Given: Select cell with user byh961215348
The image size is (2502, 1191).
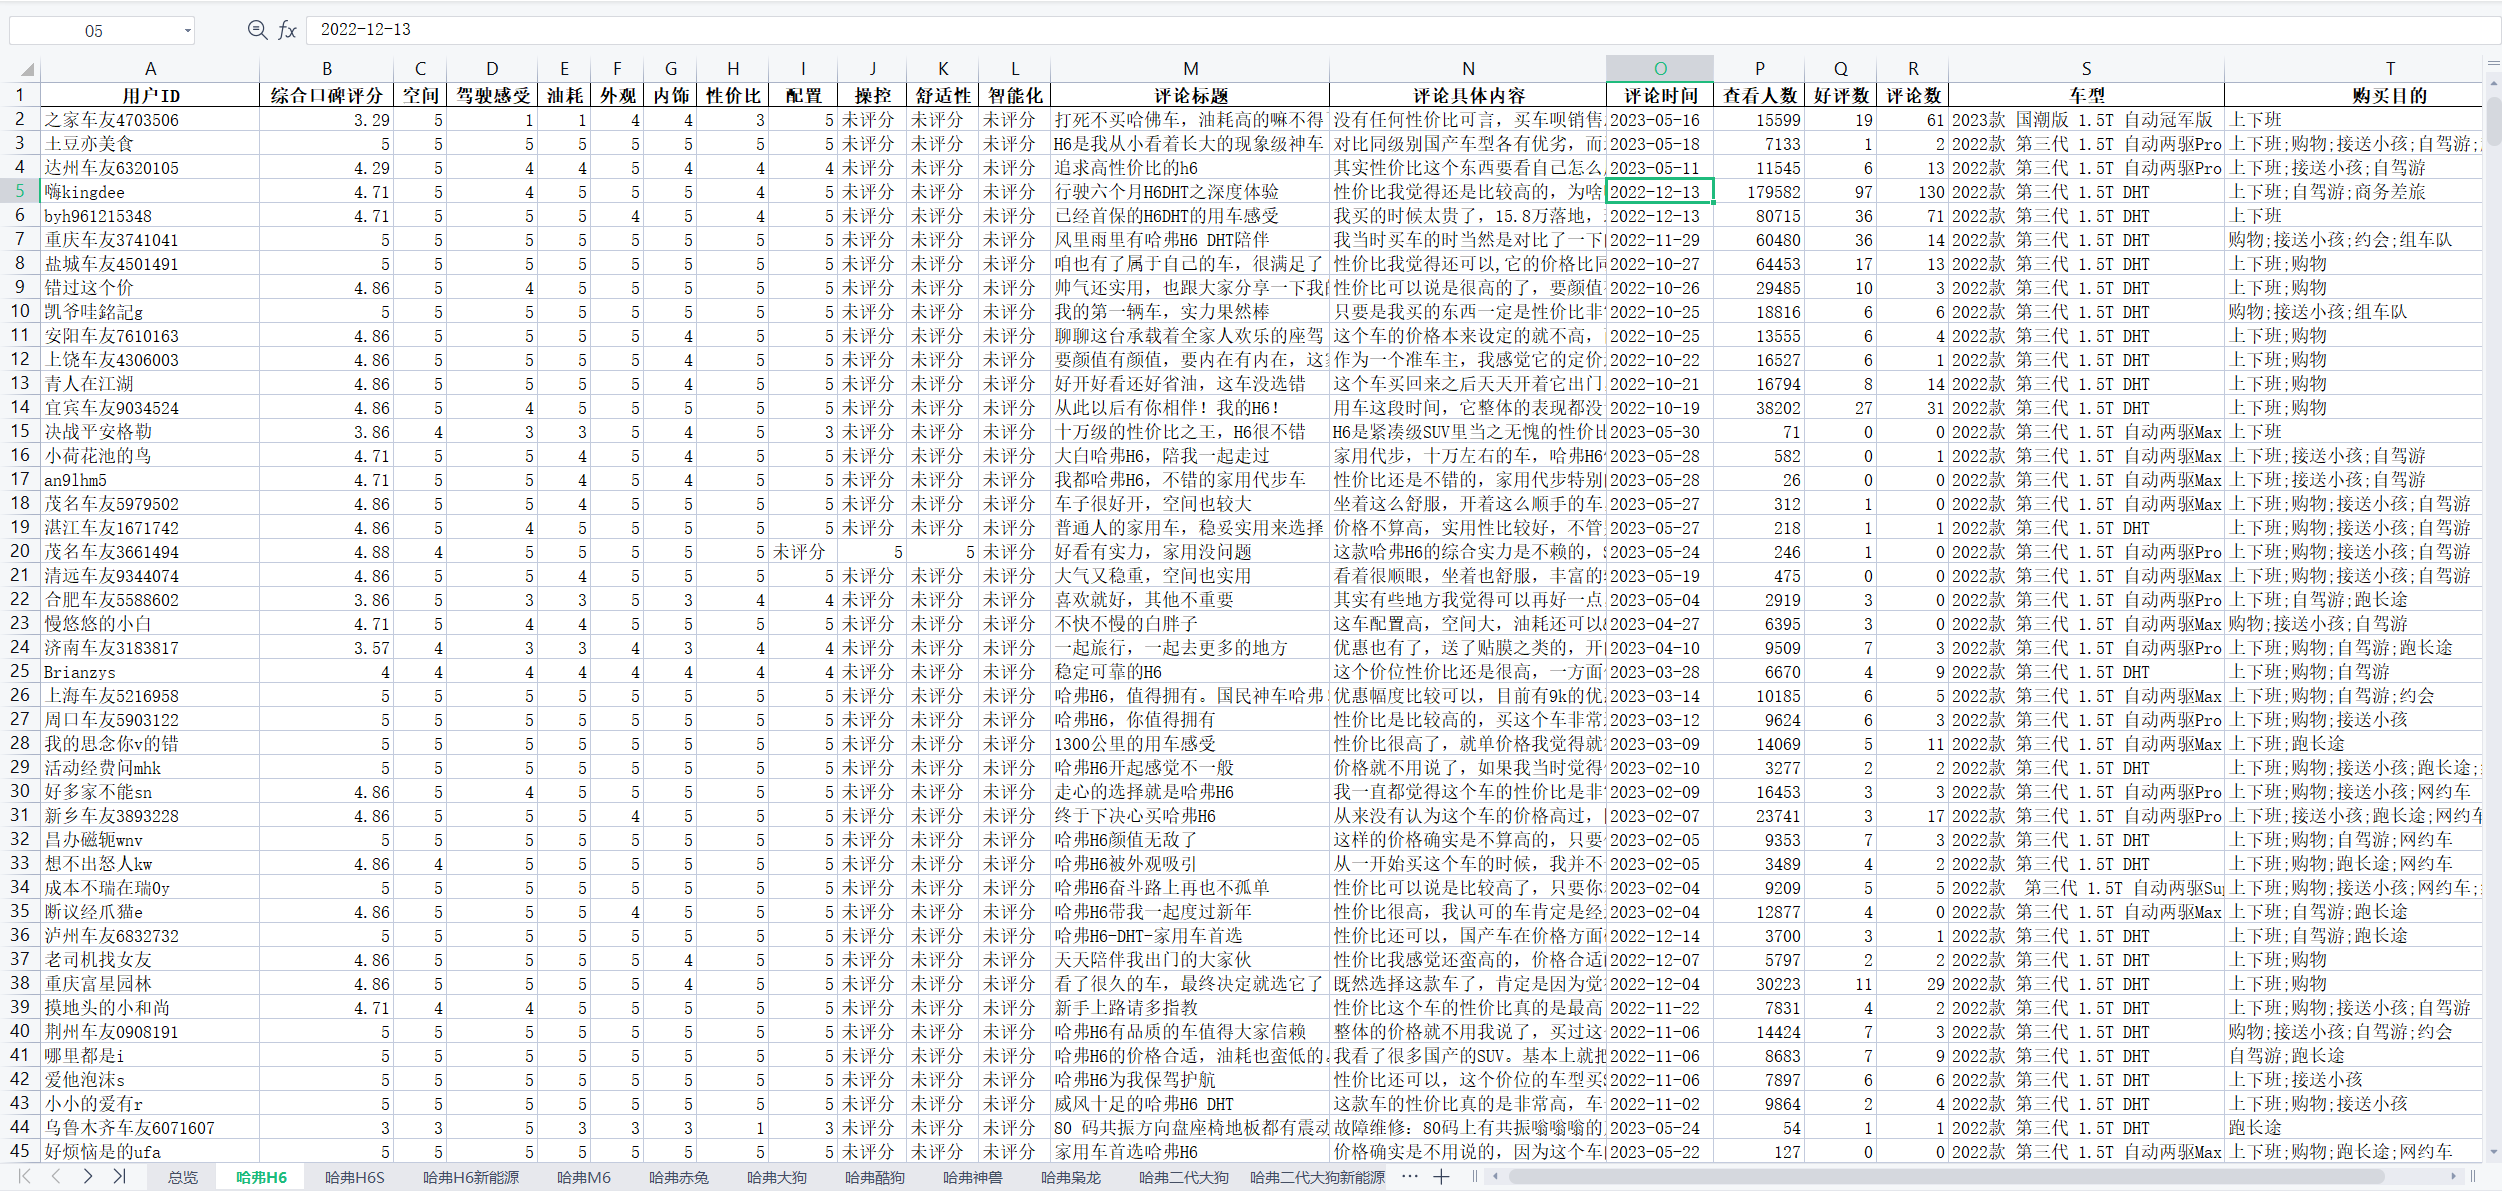Looking at the screenshot, I should coord(150,216).
